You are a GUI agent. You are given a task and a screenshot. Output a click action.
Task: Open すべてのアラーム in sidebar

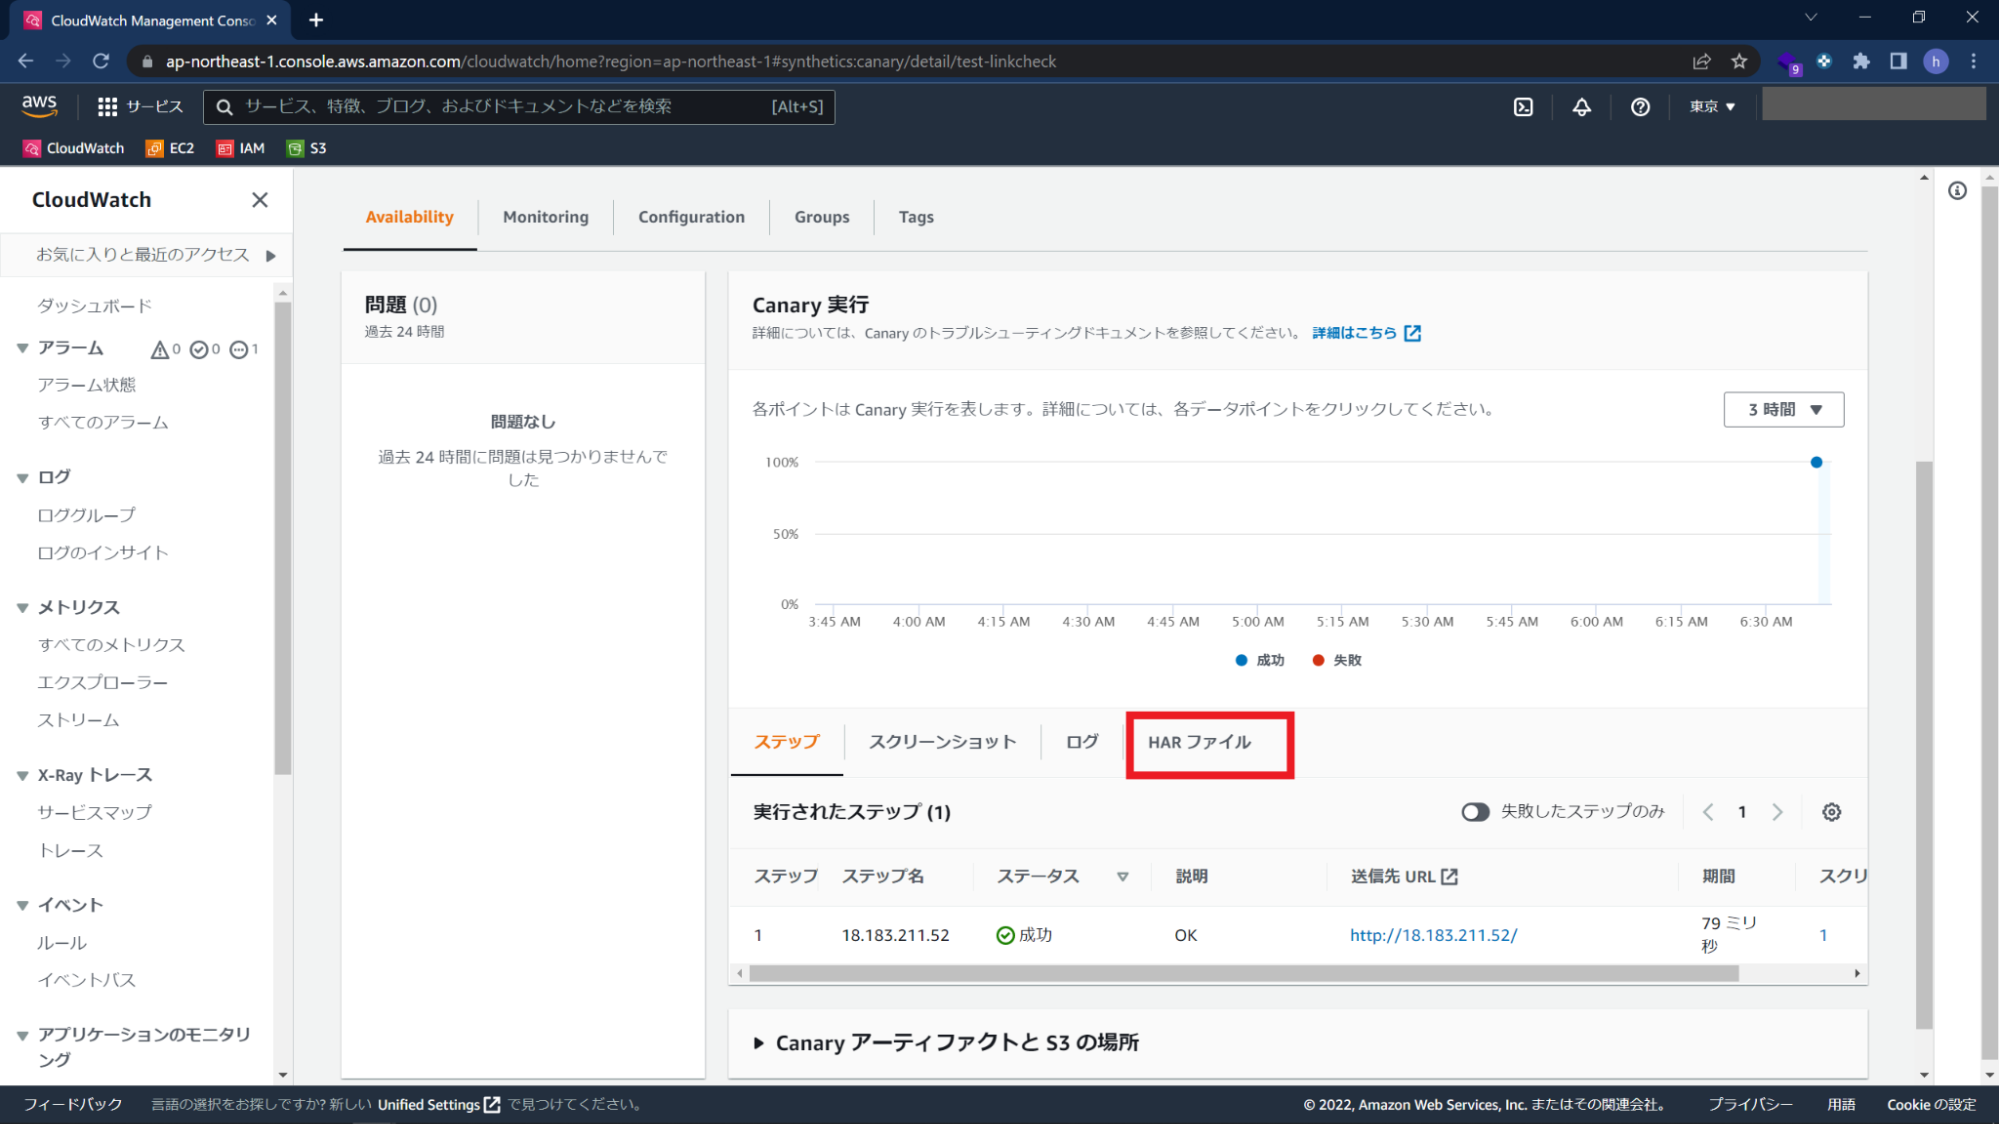click(x=103, y=423)
